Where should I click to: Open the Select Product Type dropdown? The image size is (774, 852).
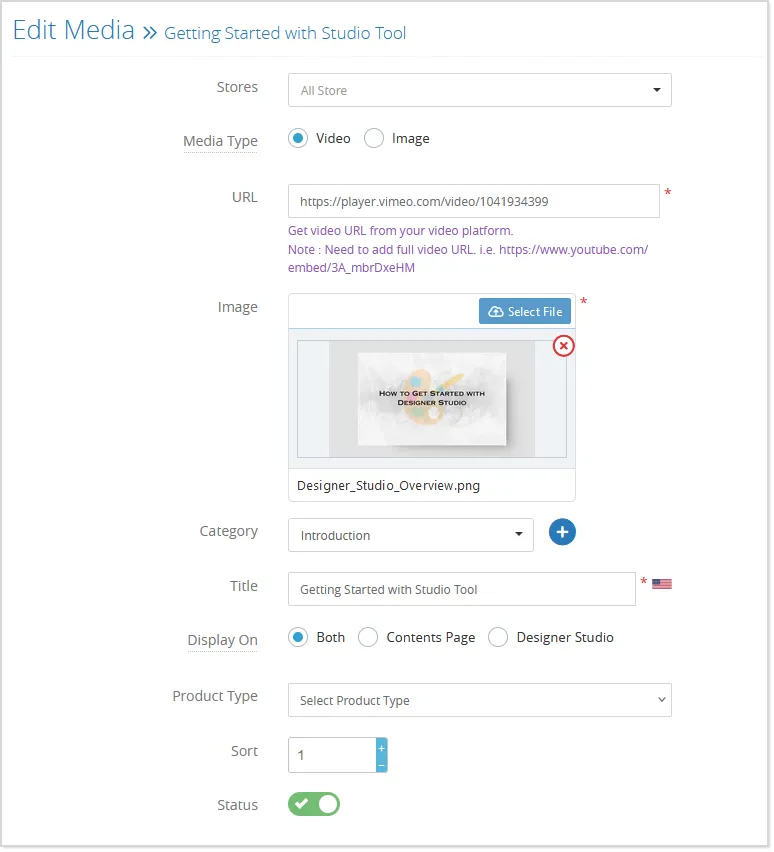click(x=481, y=702)
